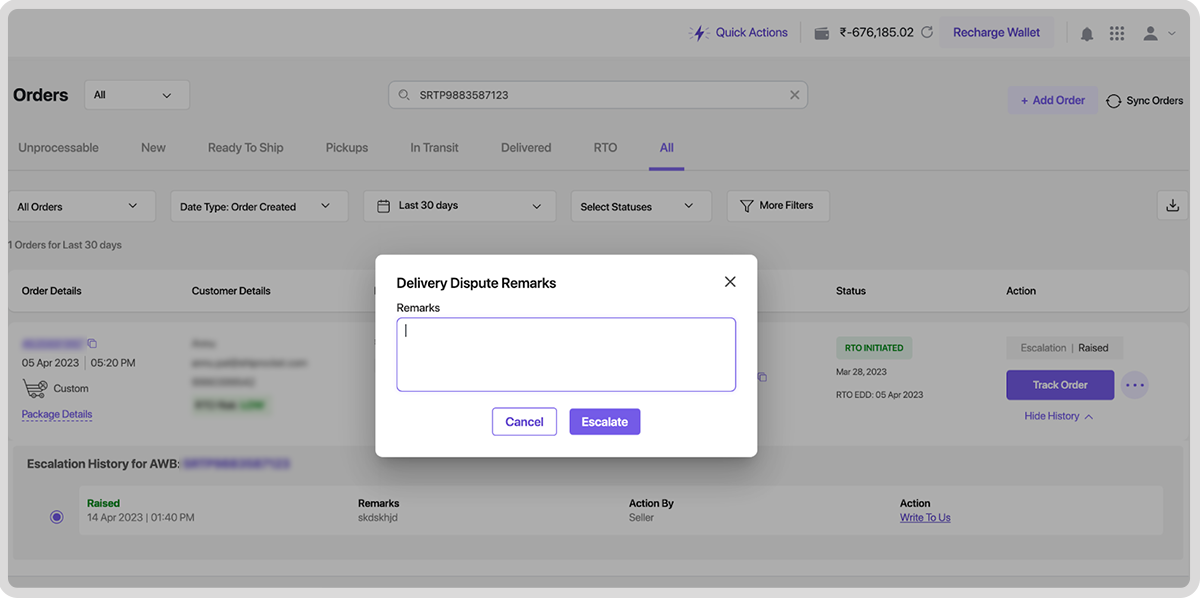Open the apps grid menu
Image resolution: width=1200 pixels, height=598 pixels.
[1117, 33]
